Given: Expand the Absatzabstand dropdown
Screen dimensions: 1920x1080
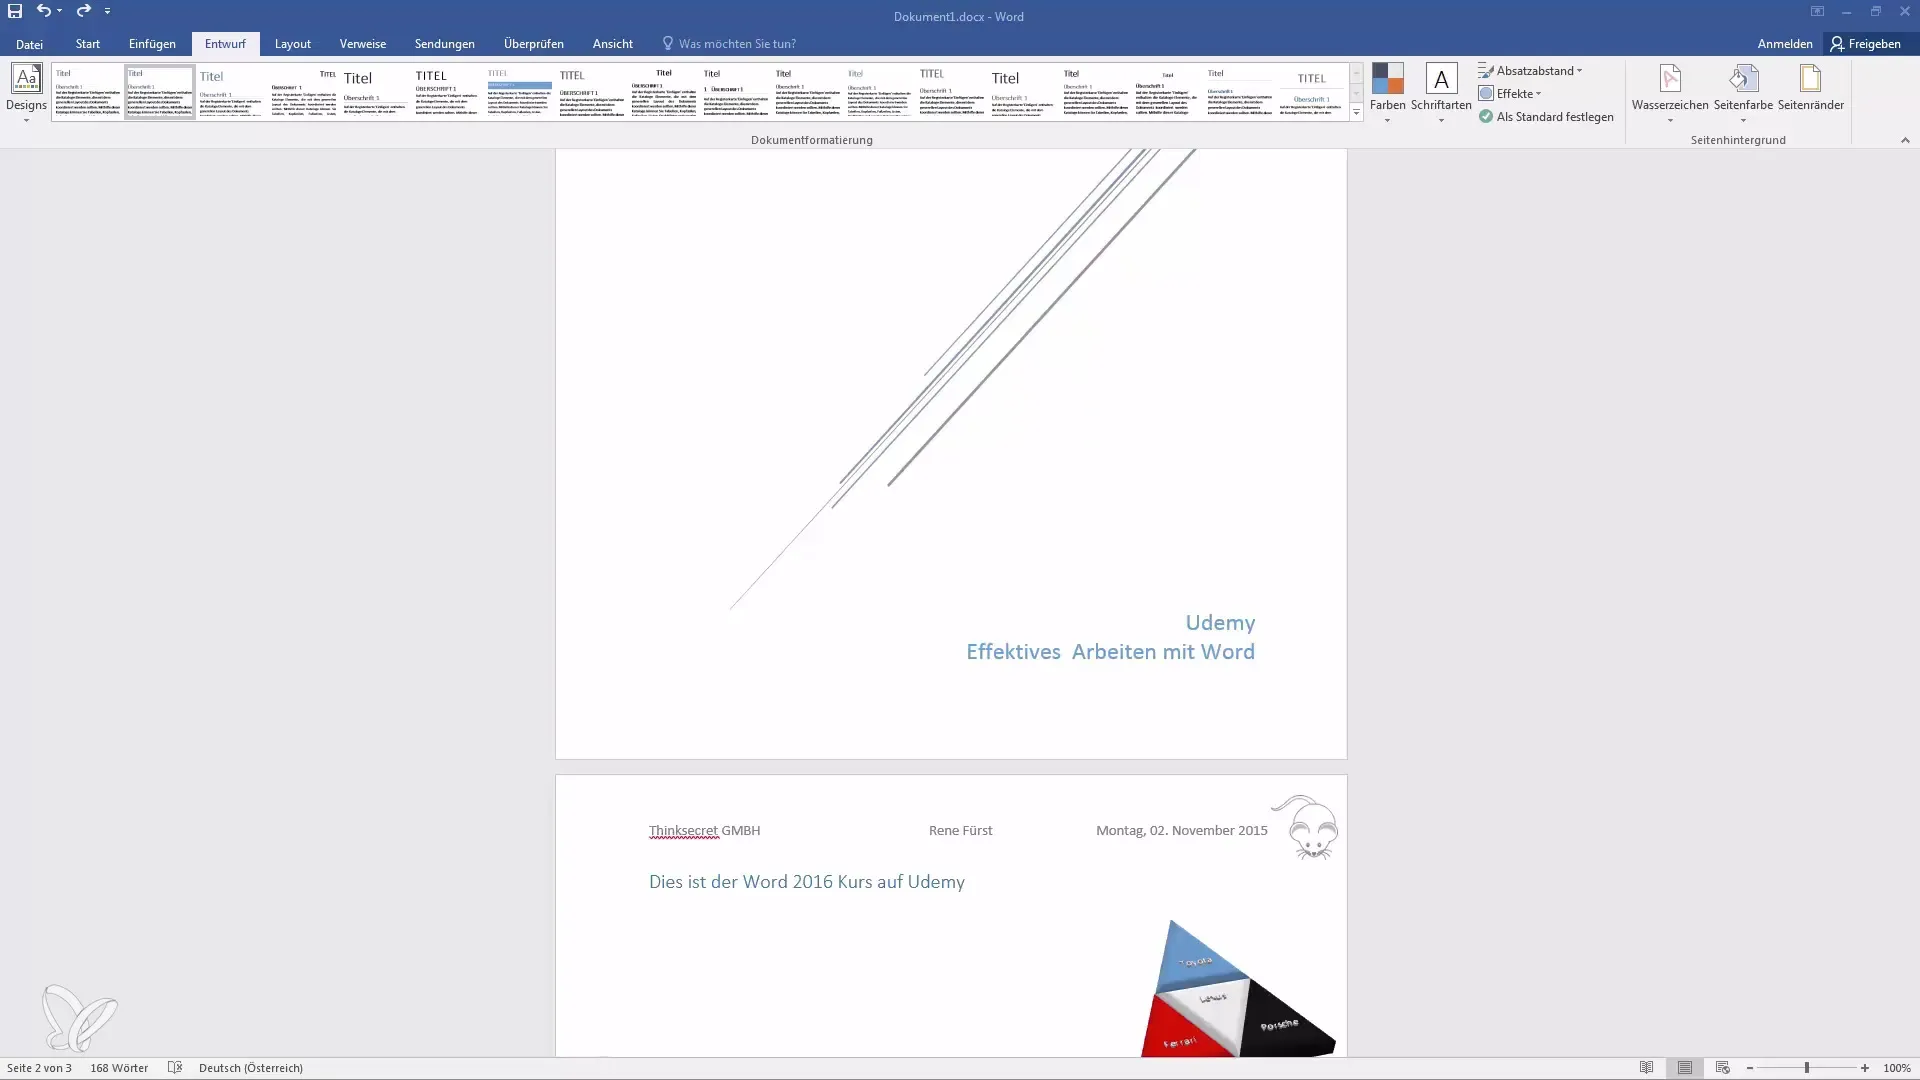Looking at the screenshot, I should coord(1531,71).
